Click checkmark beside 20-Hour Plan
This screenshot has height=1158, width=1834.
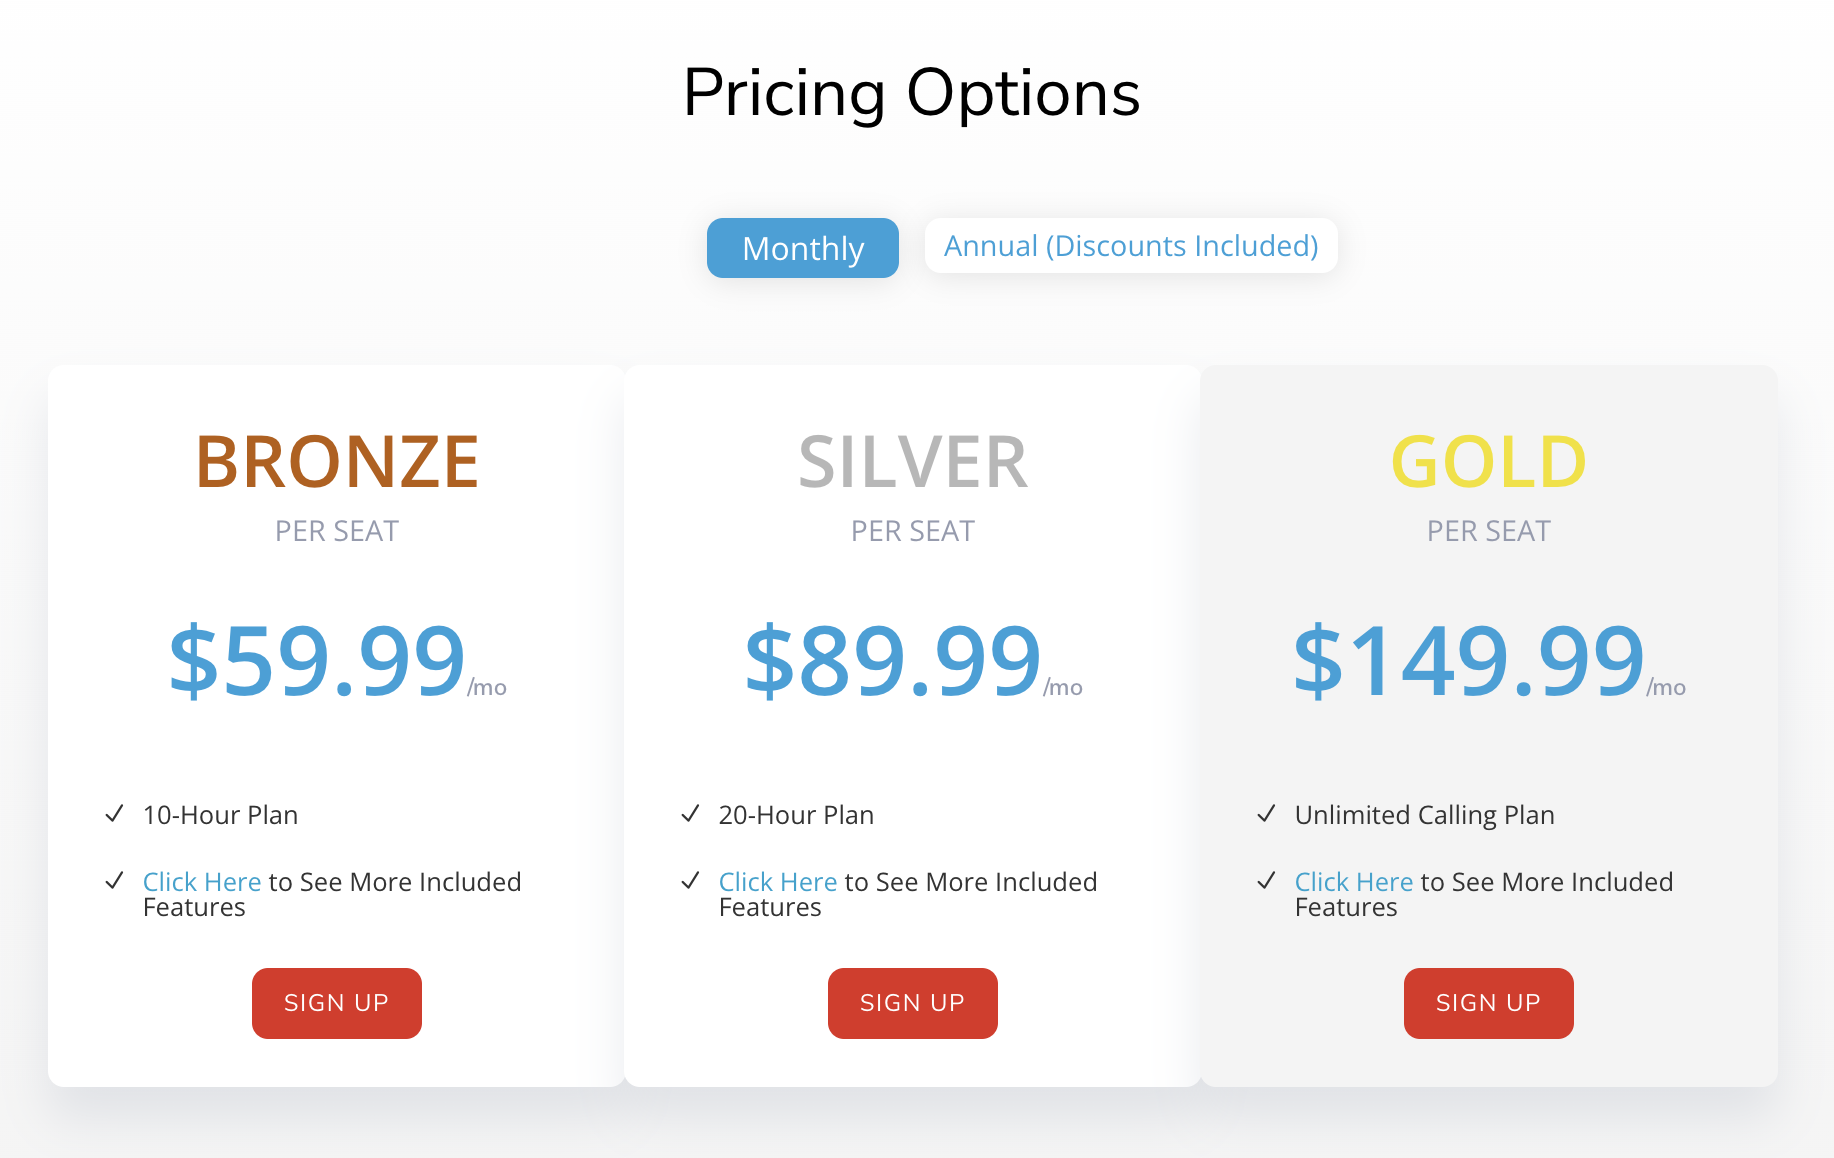[x=690, y=814]
